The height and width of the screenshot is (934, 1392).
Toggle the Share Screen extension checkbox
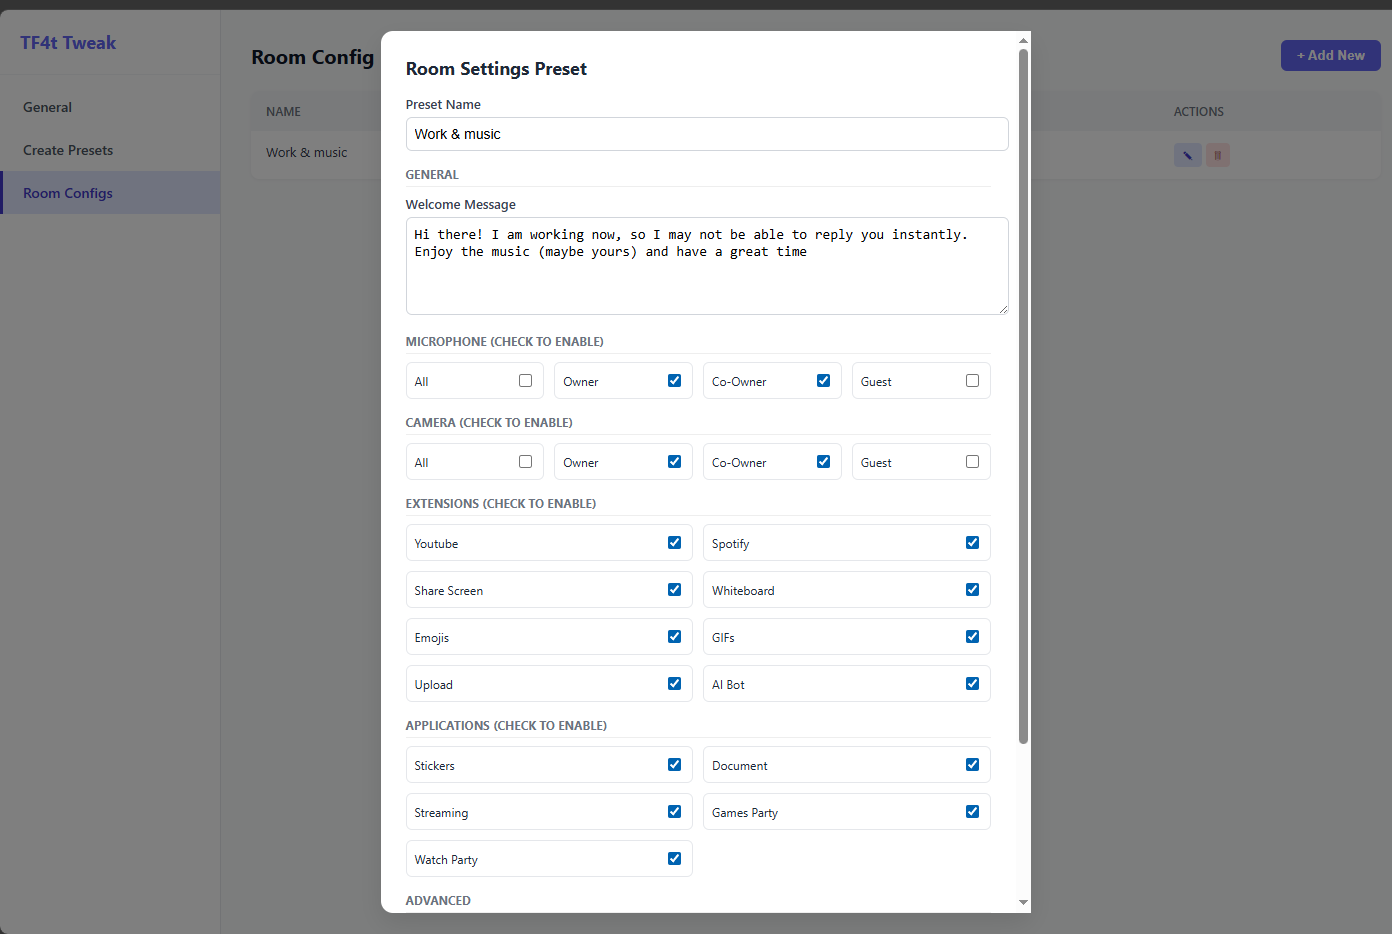[x=674, y=590]
